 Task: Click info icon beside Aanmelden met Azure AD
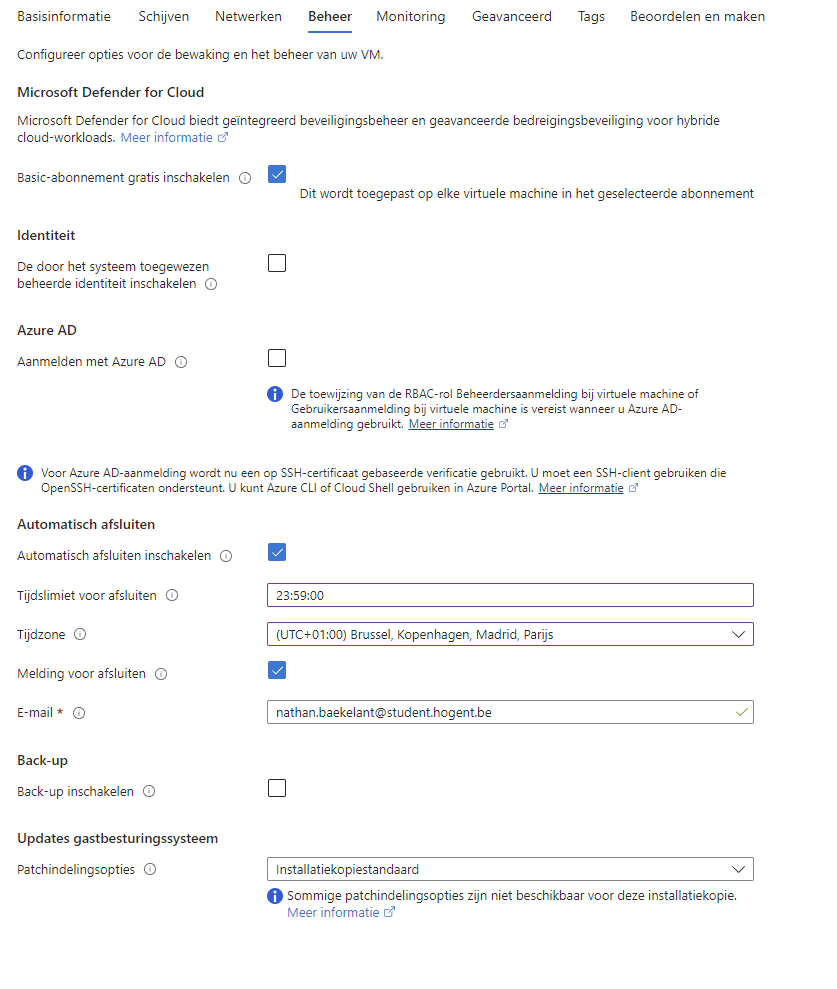click(181, 362)
